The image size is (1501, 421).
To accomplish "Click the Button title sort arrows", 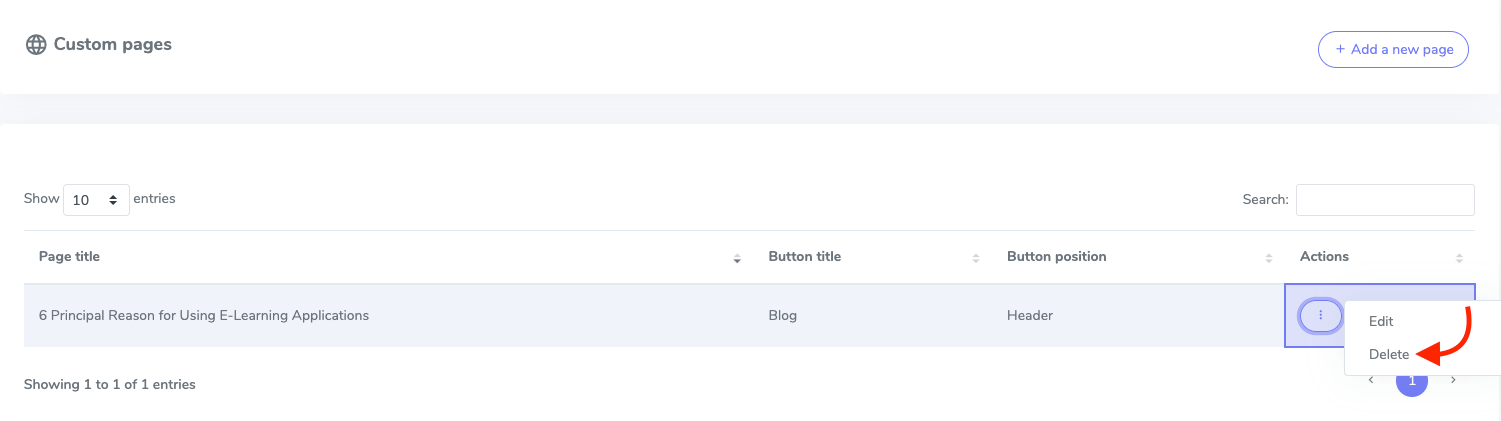I will [976, 258].
